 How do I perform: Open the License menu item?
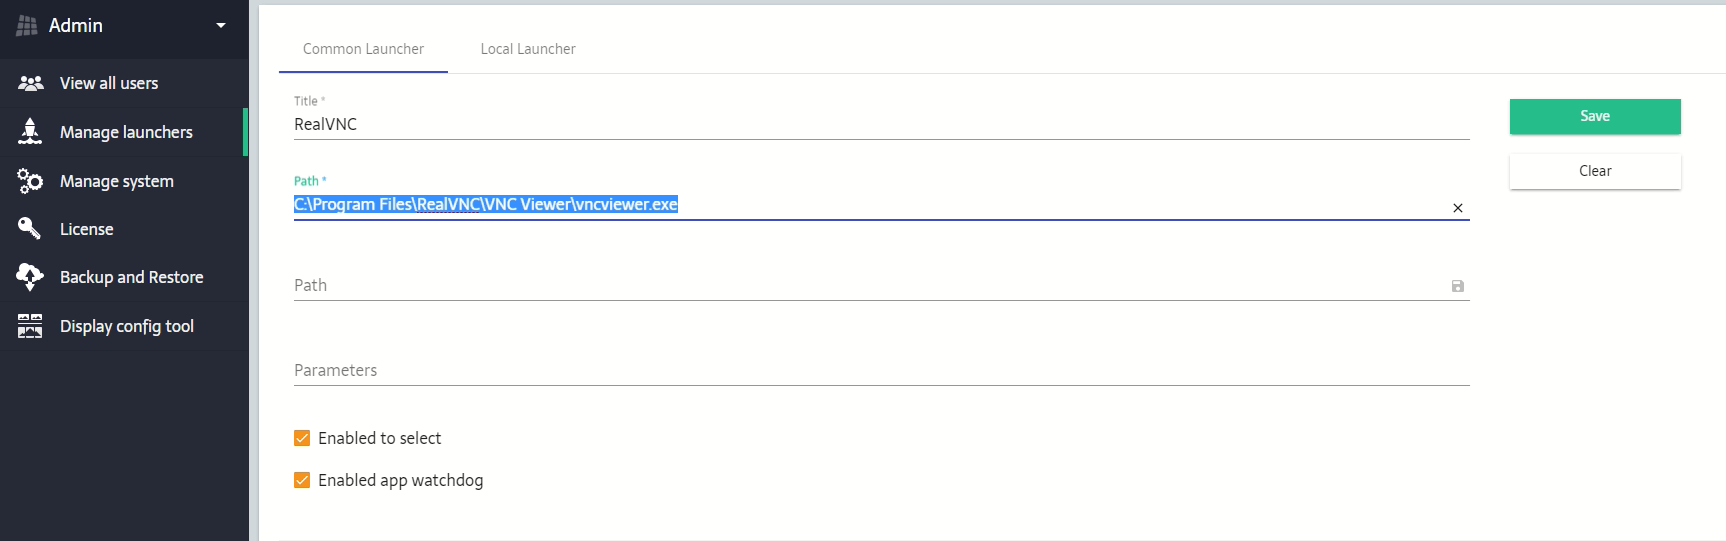tap(87, 229)
